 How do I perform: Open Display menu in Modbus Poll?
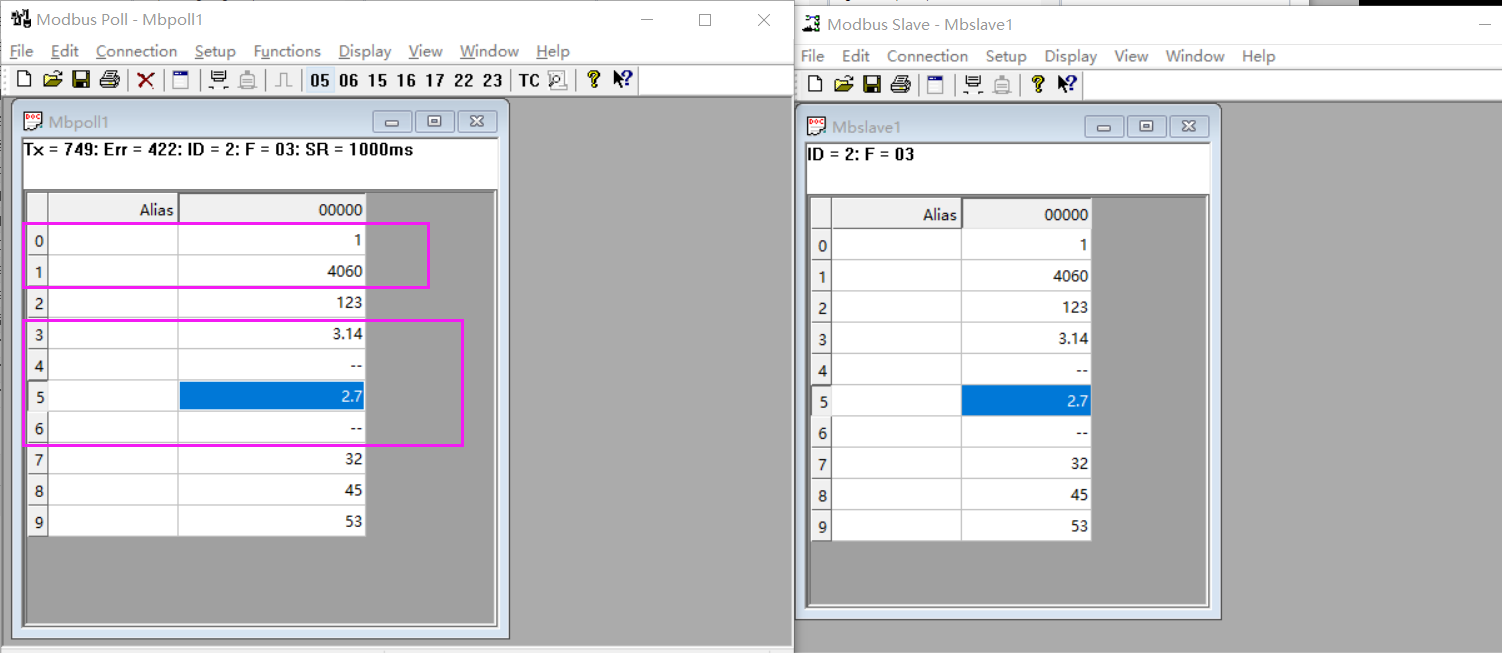[x=365, y=51]
